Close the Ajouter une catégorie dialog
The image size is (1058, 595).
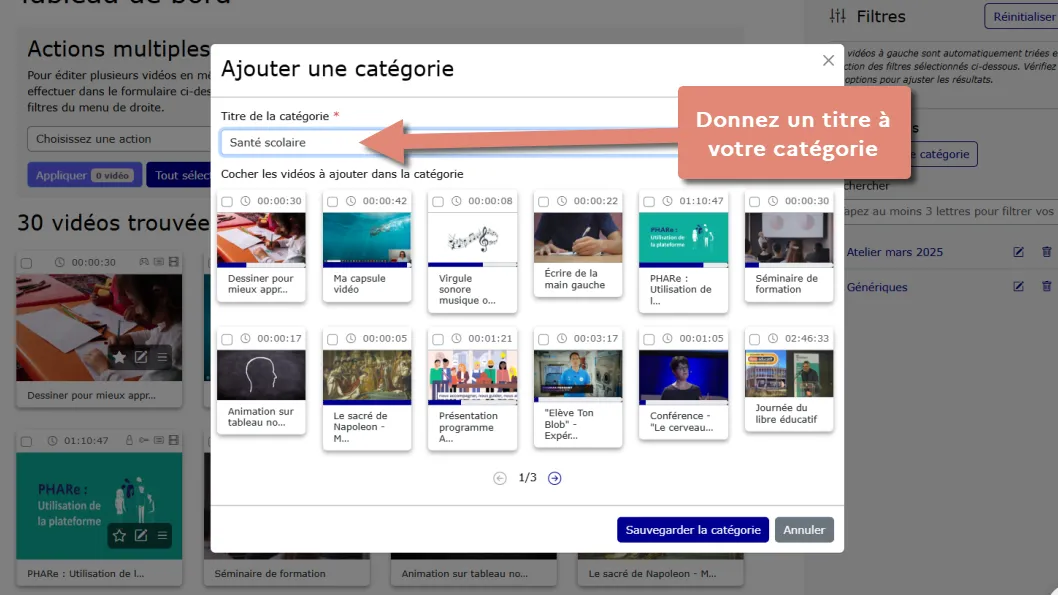pos(828,61)
